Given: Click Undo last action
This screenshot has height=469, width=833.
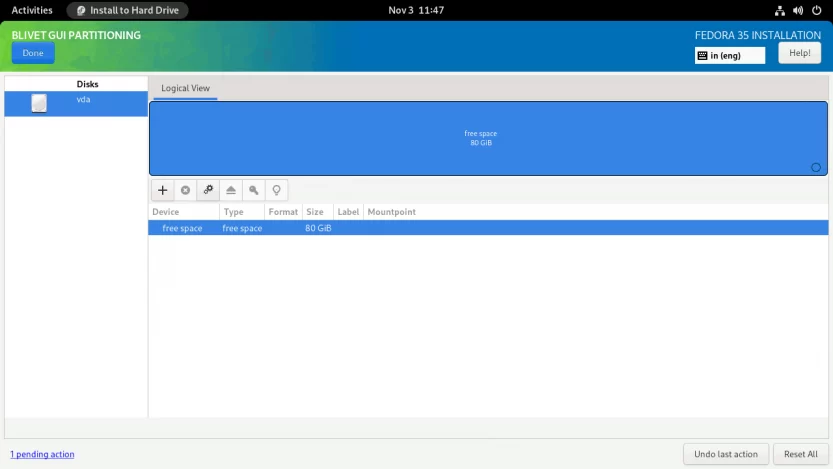Looking at the screenshot, I should pos(726,454).
